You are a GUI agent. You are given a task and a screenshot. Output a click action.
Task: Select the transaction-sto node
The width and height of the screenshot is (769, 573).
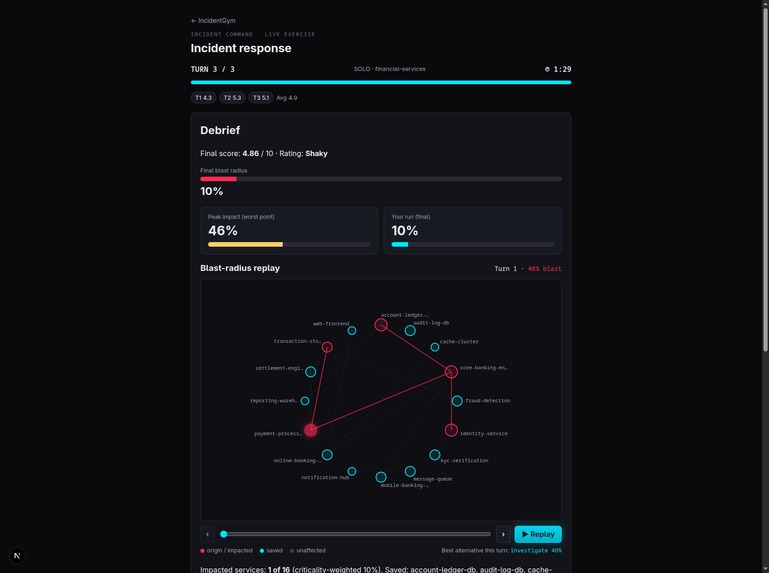[327, 347]
